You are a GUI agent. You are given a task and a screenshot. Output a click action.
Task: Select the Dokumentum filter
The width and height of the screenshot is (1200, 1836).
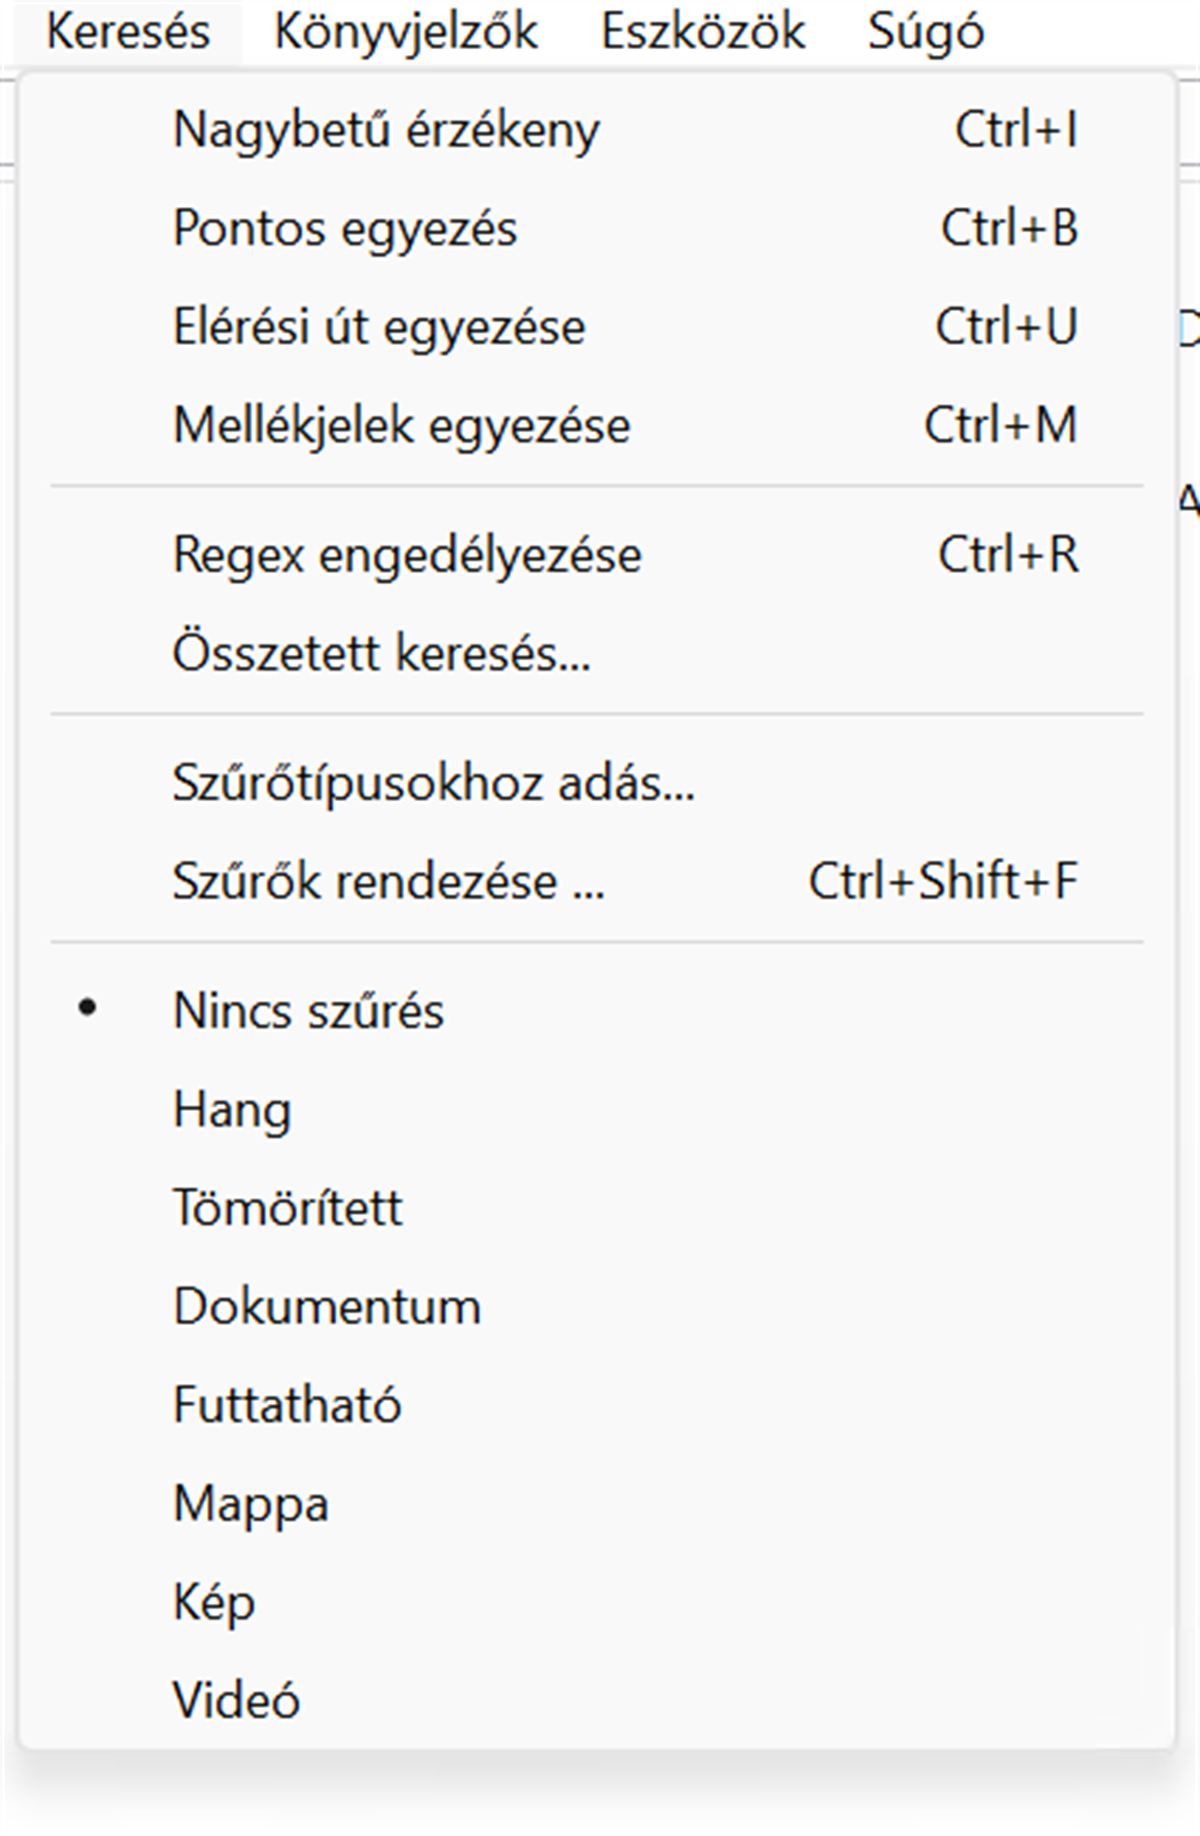point(327,1306)
